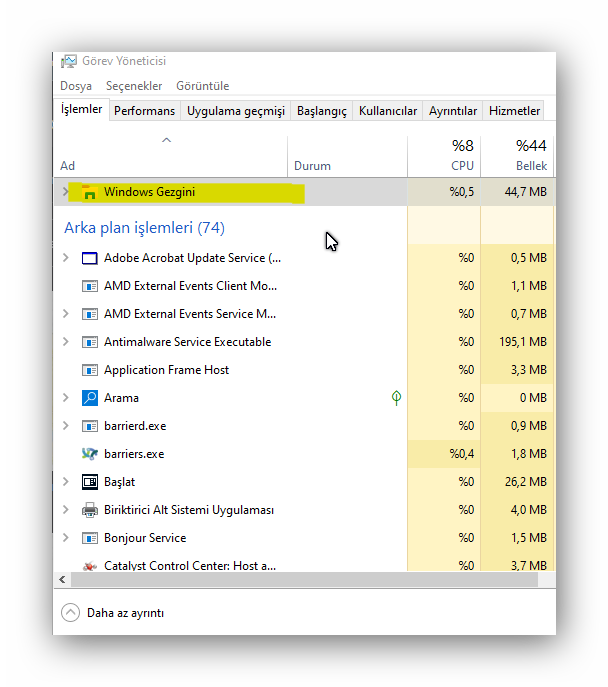Click Daha az ayrıntı button
The image size is (608, 687).
(113, 613)
